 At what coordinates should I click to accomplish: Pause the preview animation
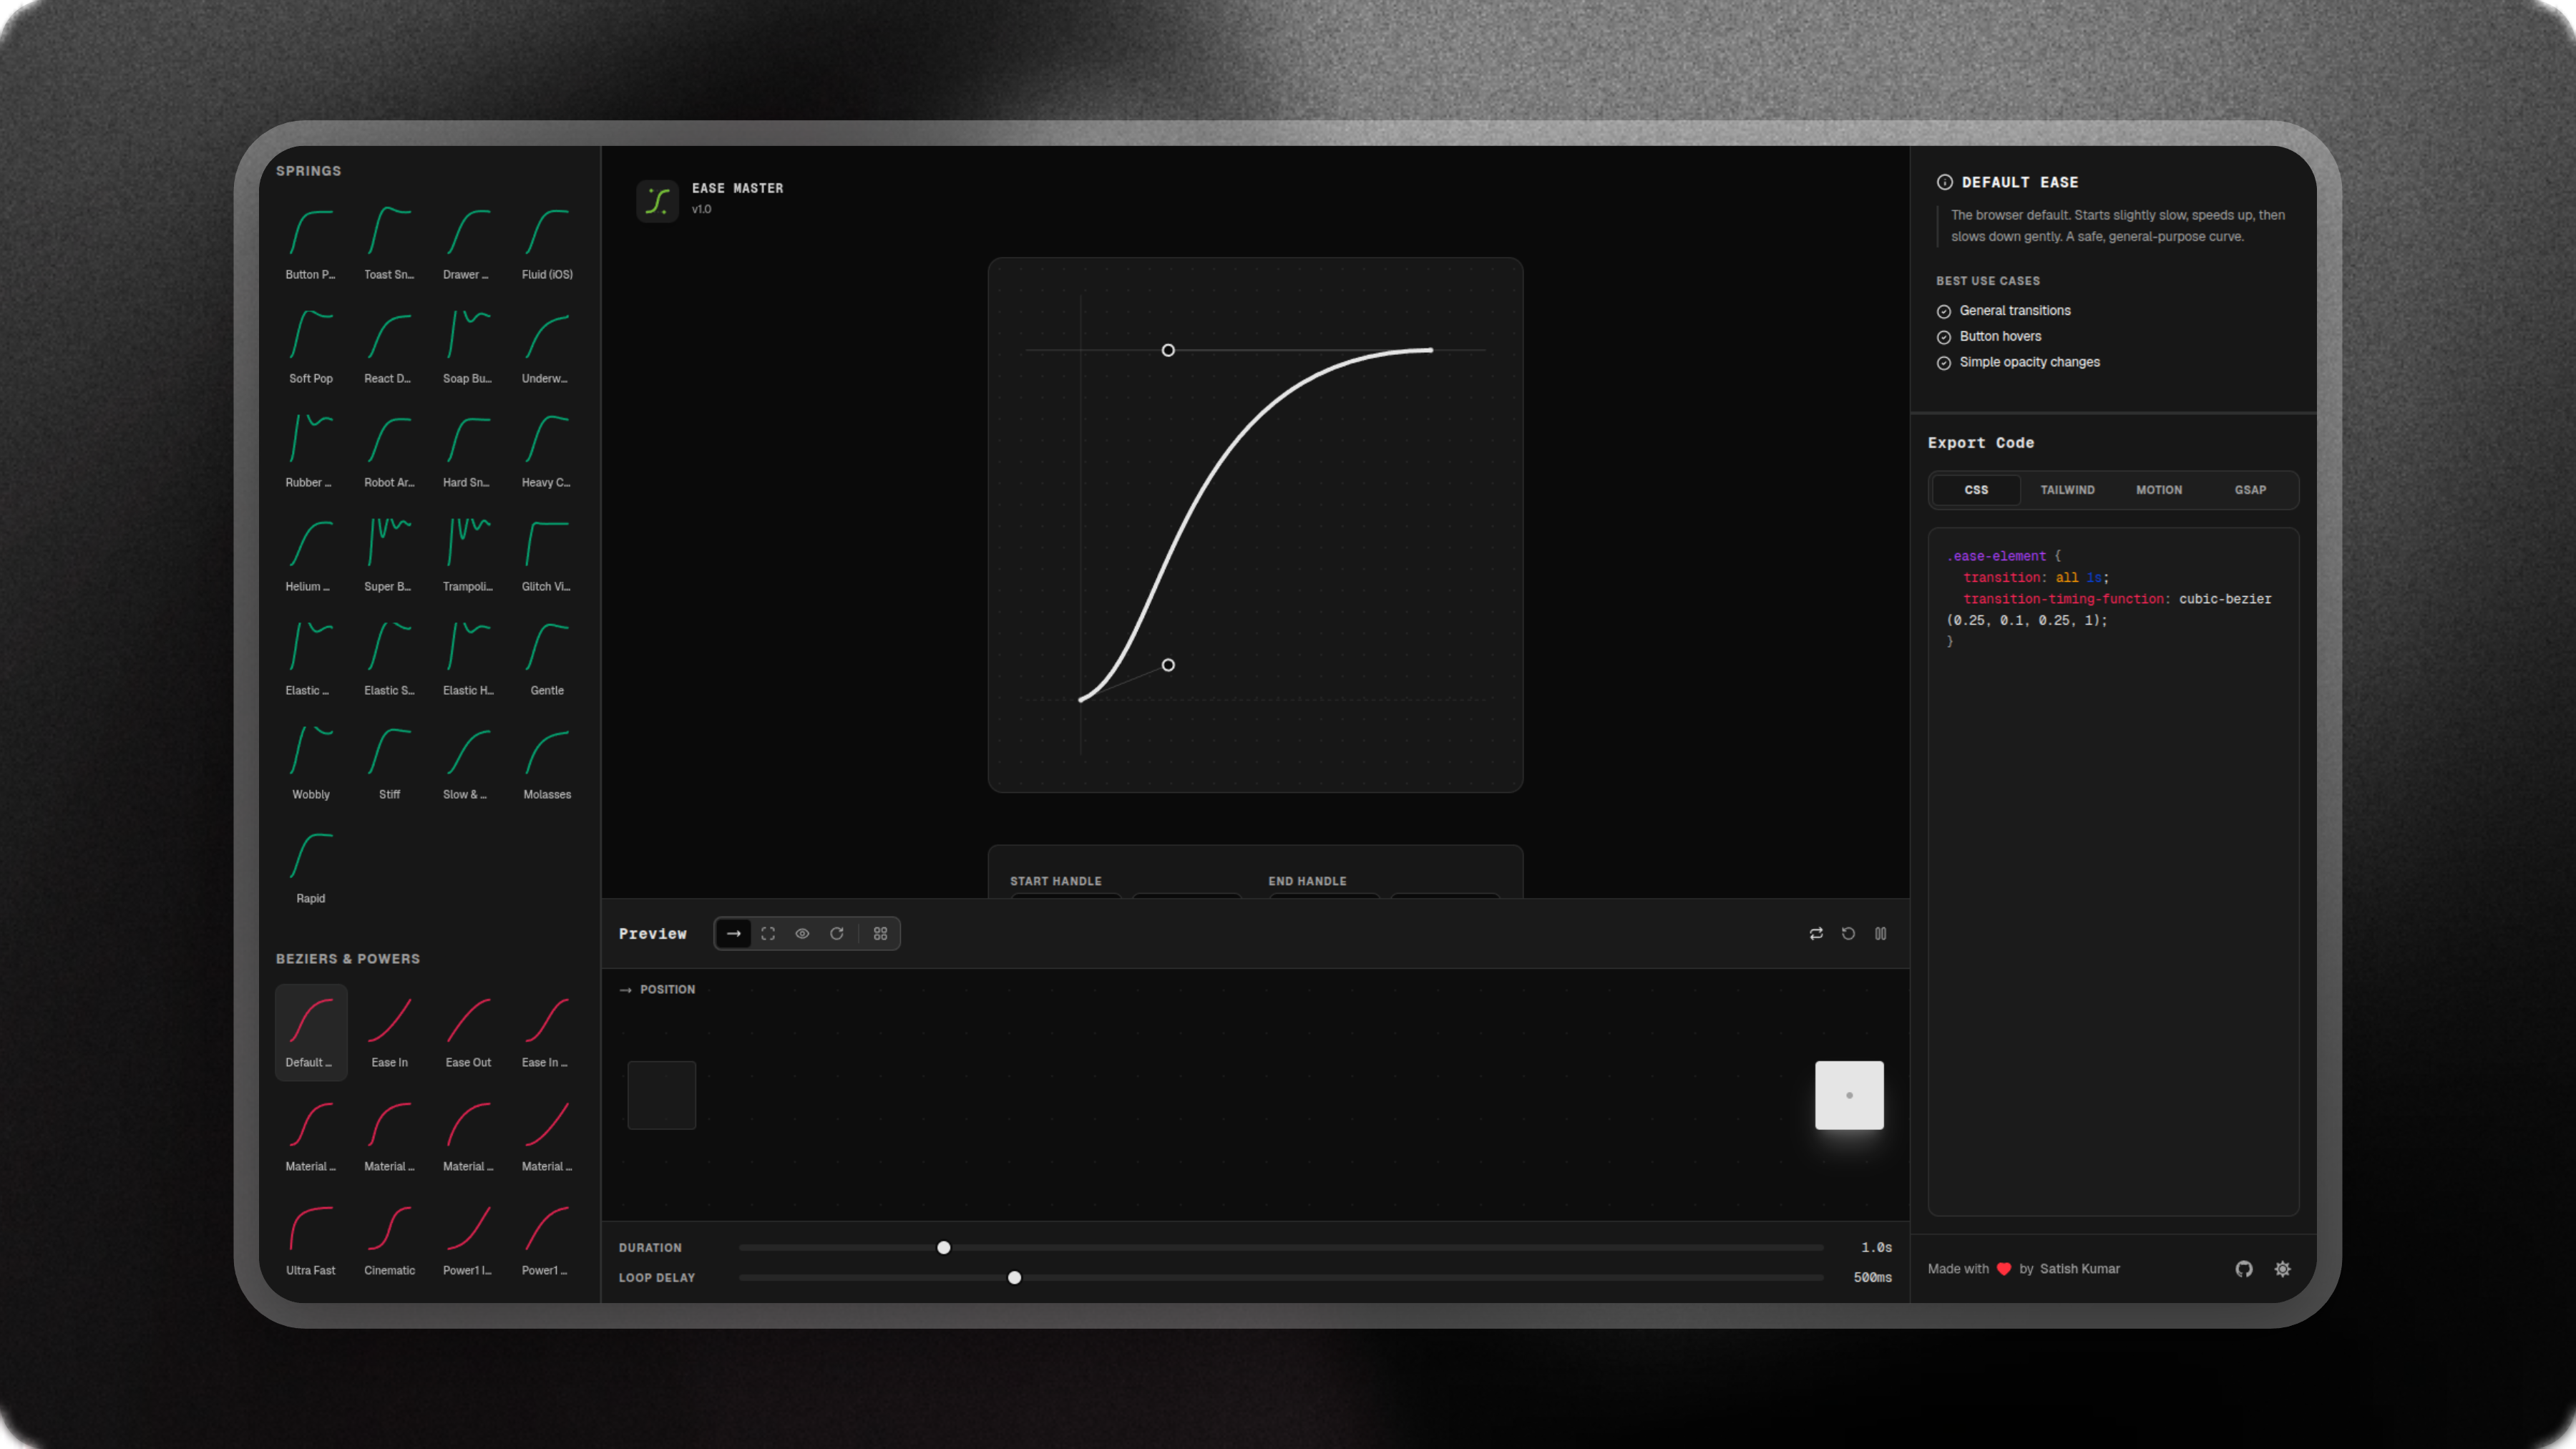(1881, 933)
